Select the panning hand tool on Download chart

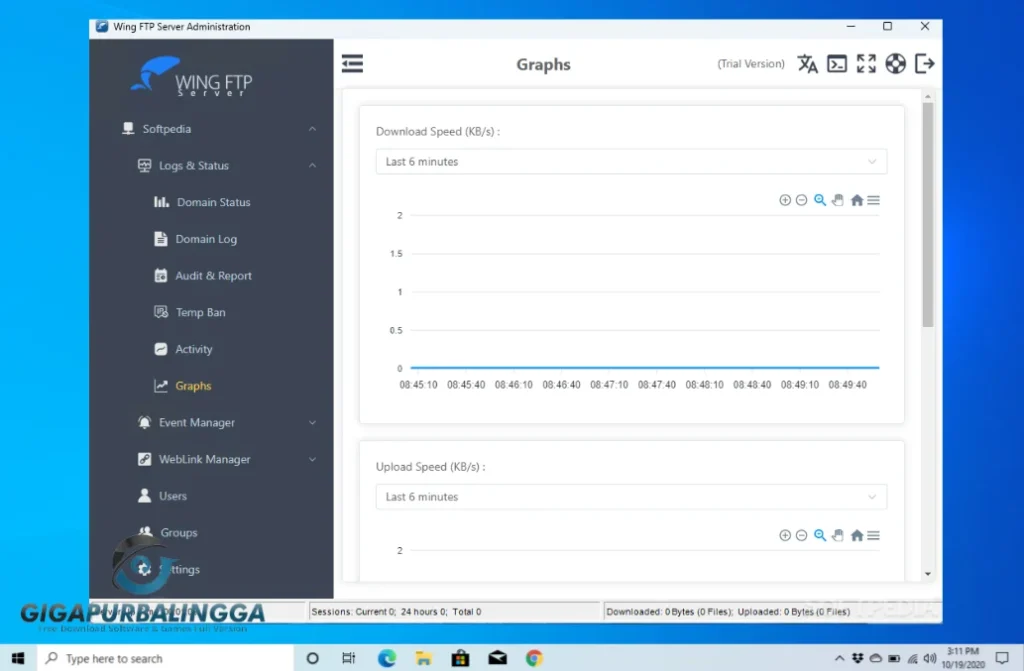(838, 200)
